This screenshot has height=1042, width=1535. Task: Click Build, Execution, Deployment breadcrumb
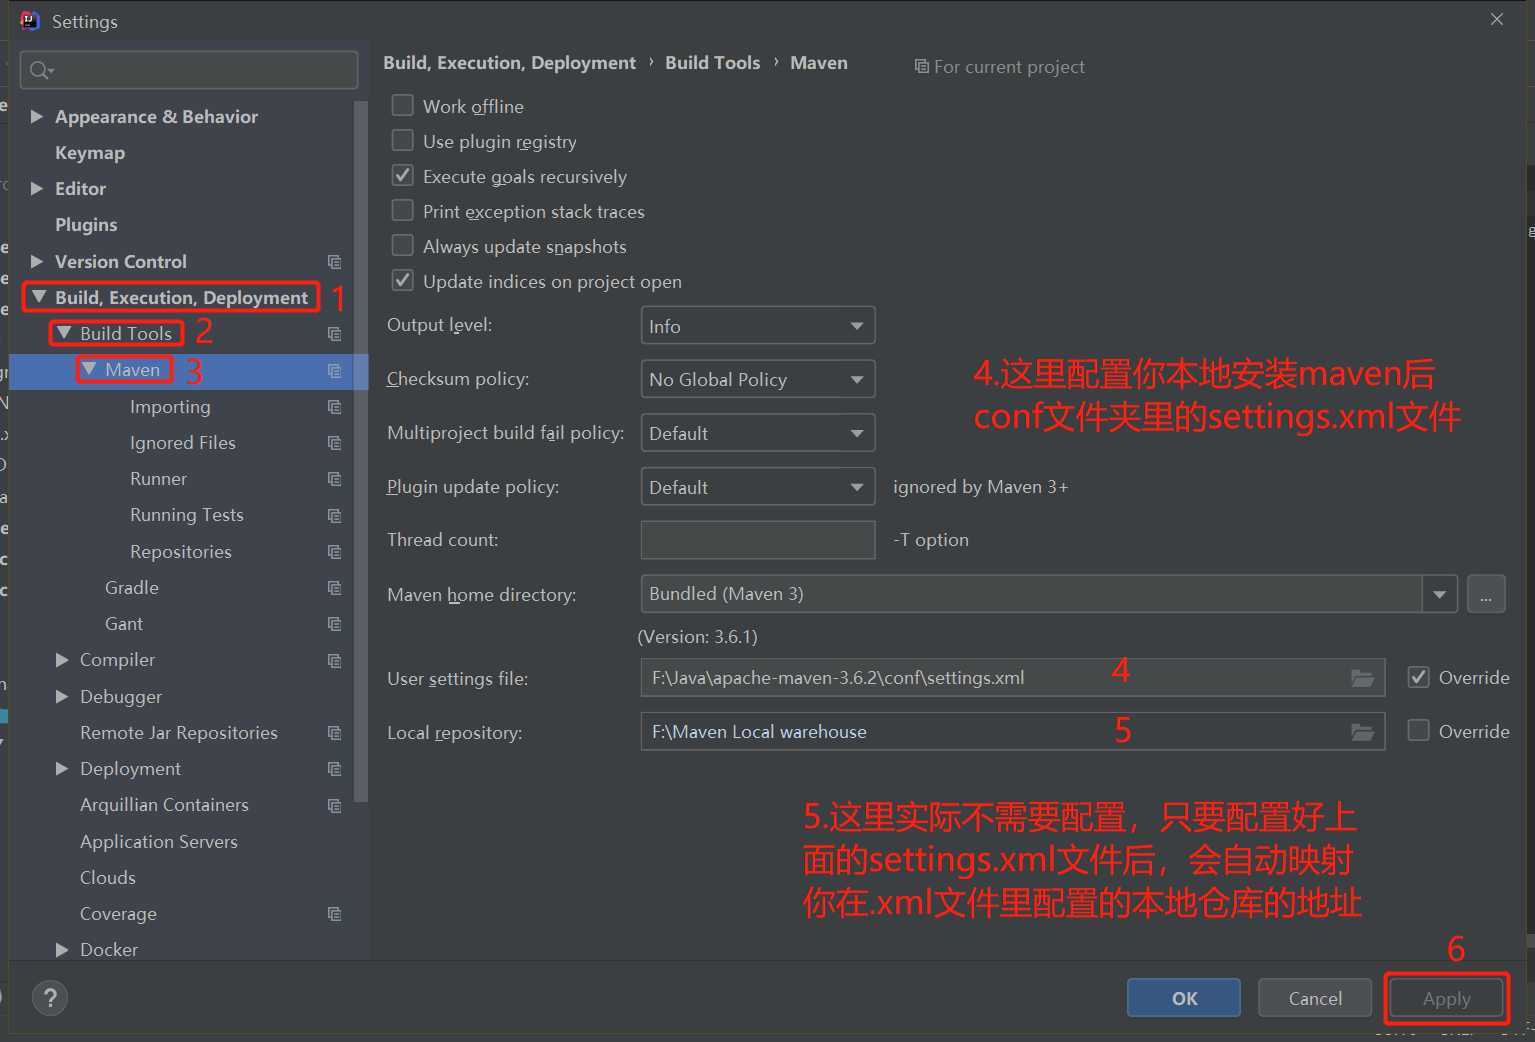(509, 63)
